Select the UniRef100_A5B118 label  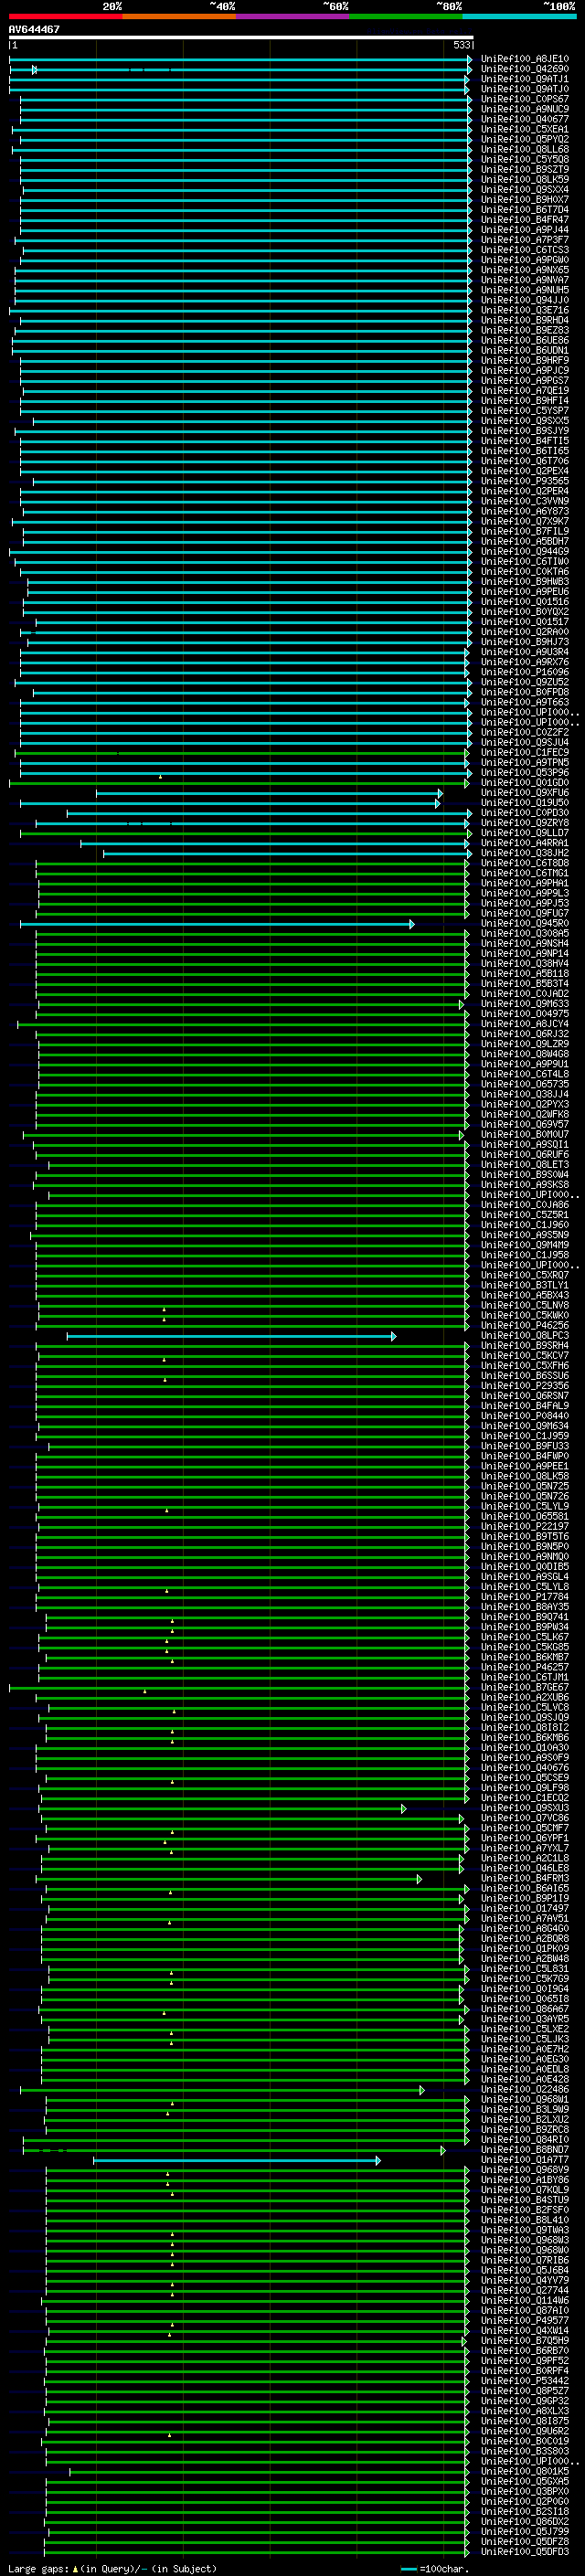[525, 974]
